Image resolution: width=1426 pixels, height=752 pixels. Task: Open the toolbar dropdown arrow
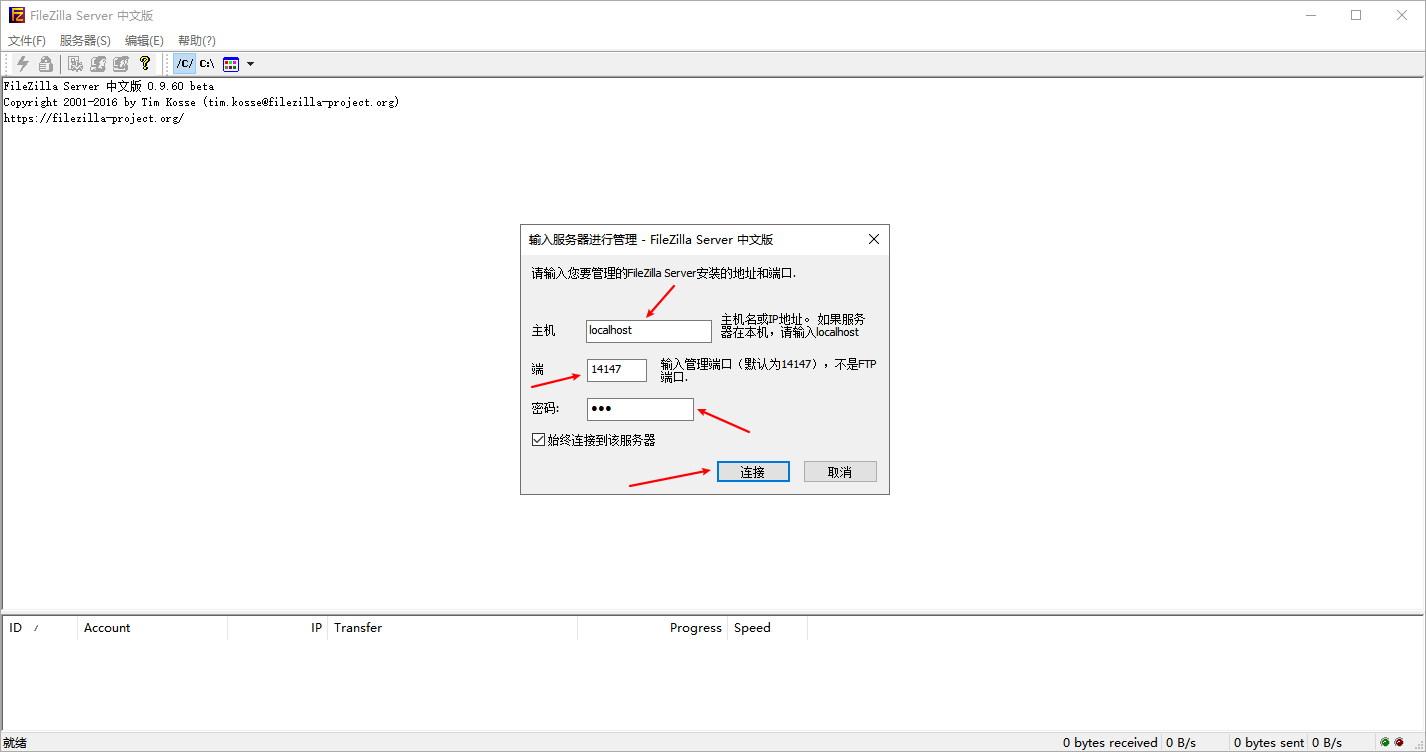pos(252,63)
